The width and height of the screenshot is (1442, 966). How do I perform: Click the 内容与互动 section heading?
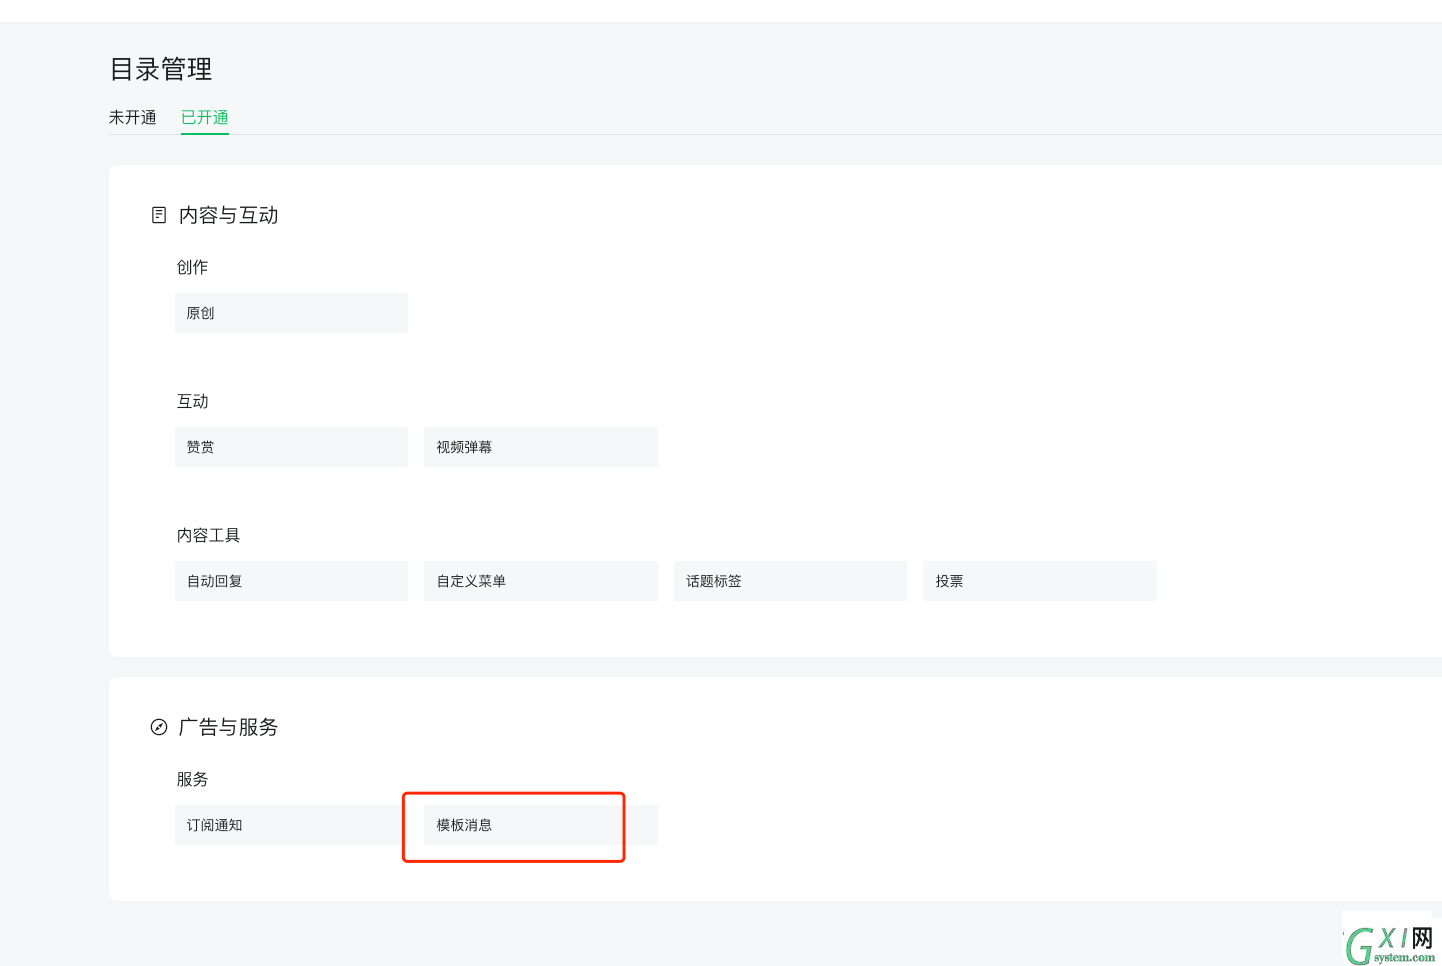(x=229, y=215)
